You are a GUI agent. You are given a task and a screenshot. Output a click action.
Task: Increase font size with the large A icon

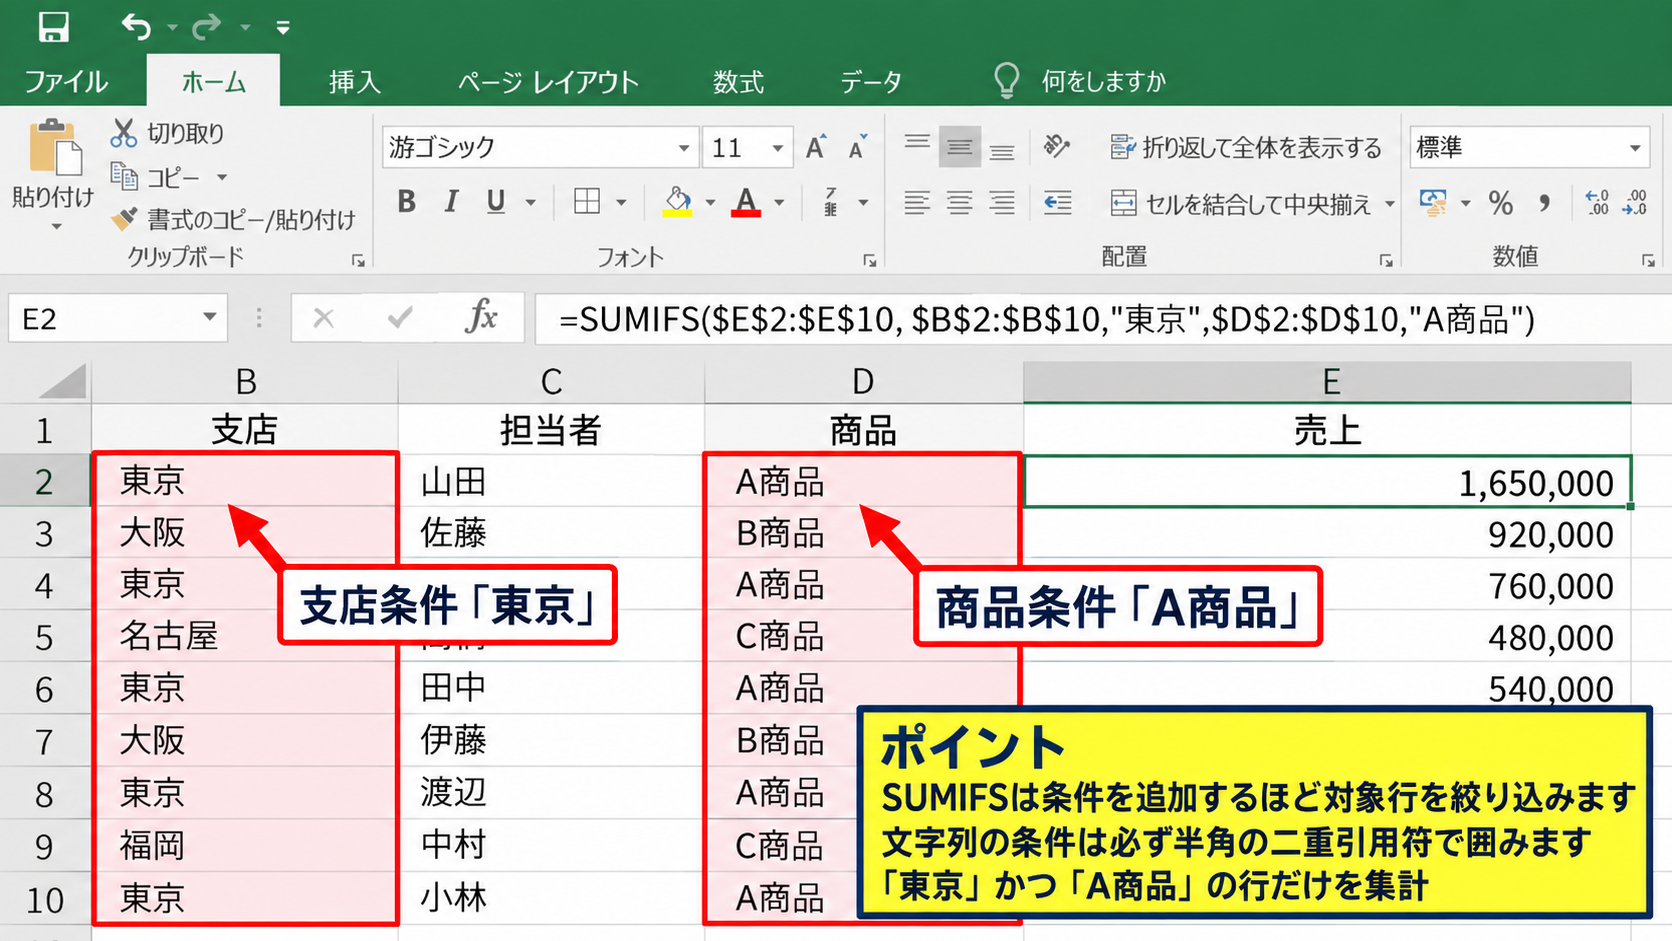pyautogui.click(x=817, y=148)
